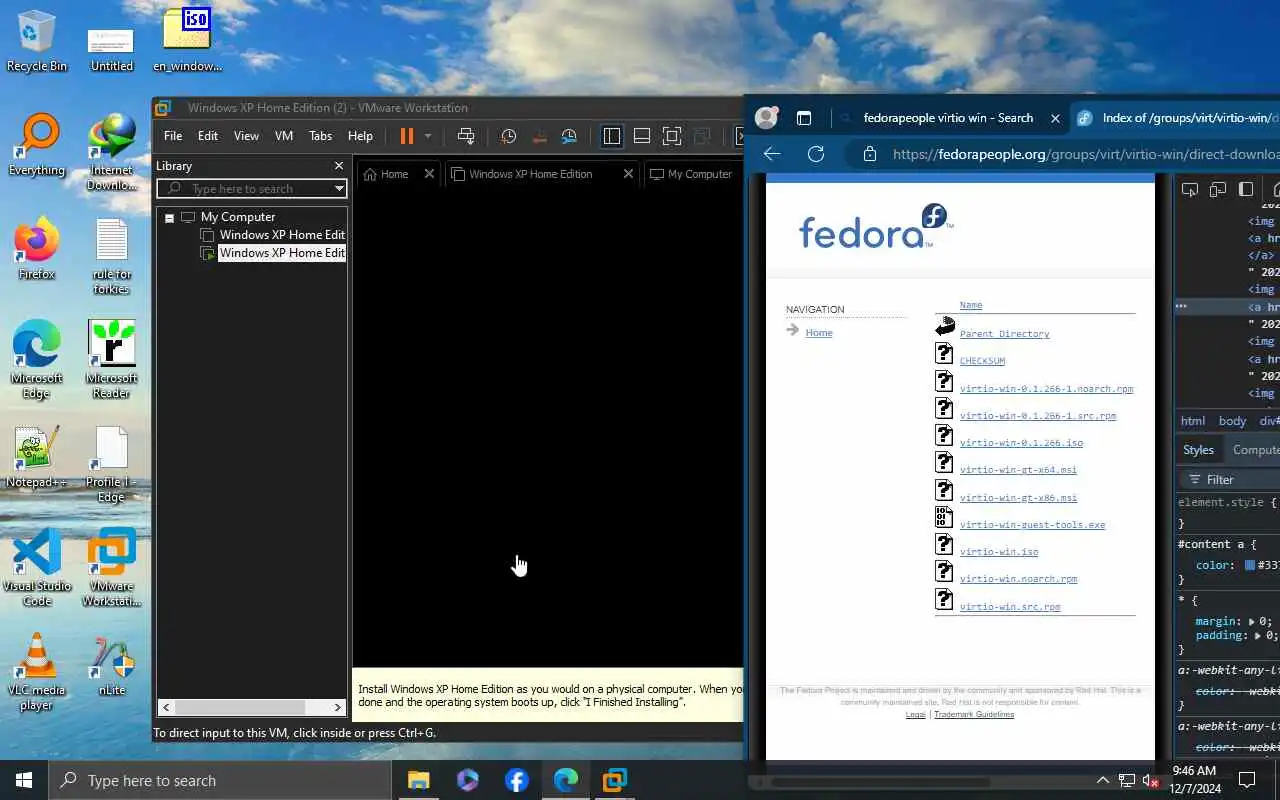The image size is (1280, 800).
Task: Click the Edge profile avatar icon
Action: point(767,118)
